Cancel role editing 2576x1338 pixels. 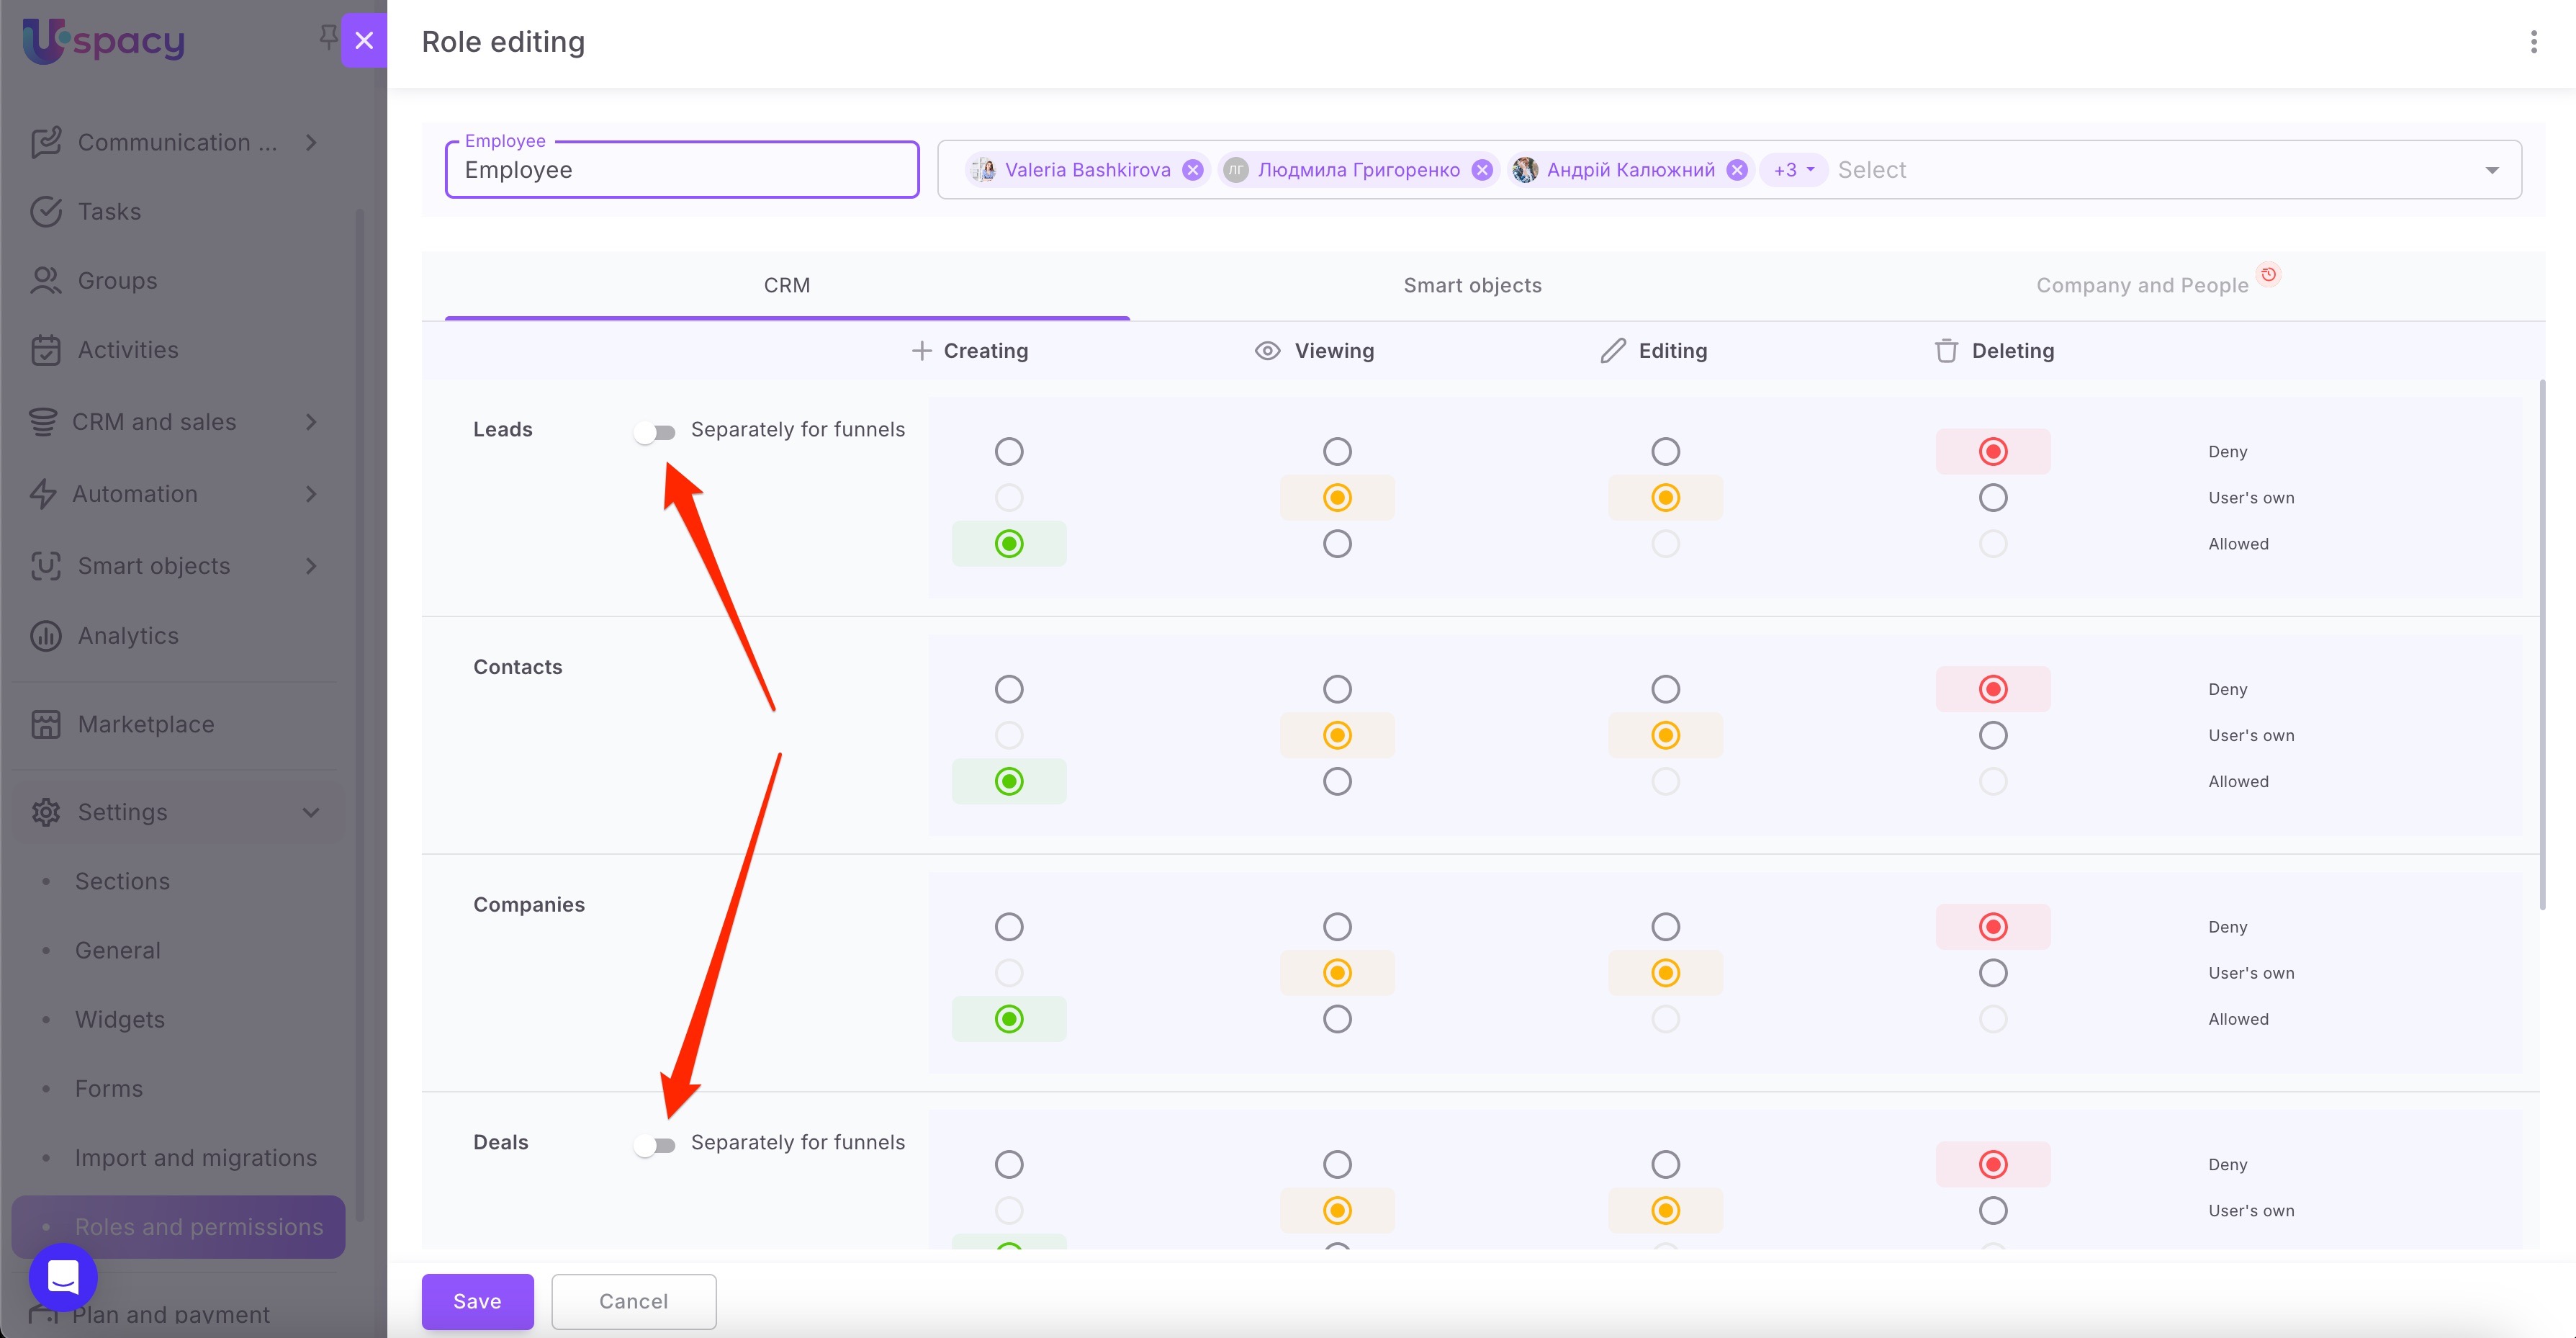click(633, 1301)
